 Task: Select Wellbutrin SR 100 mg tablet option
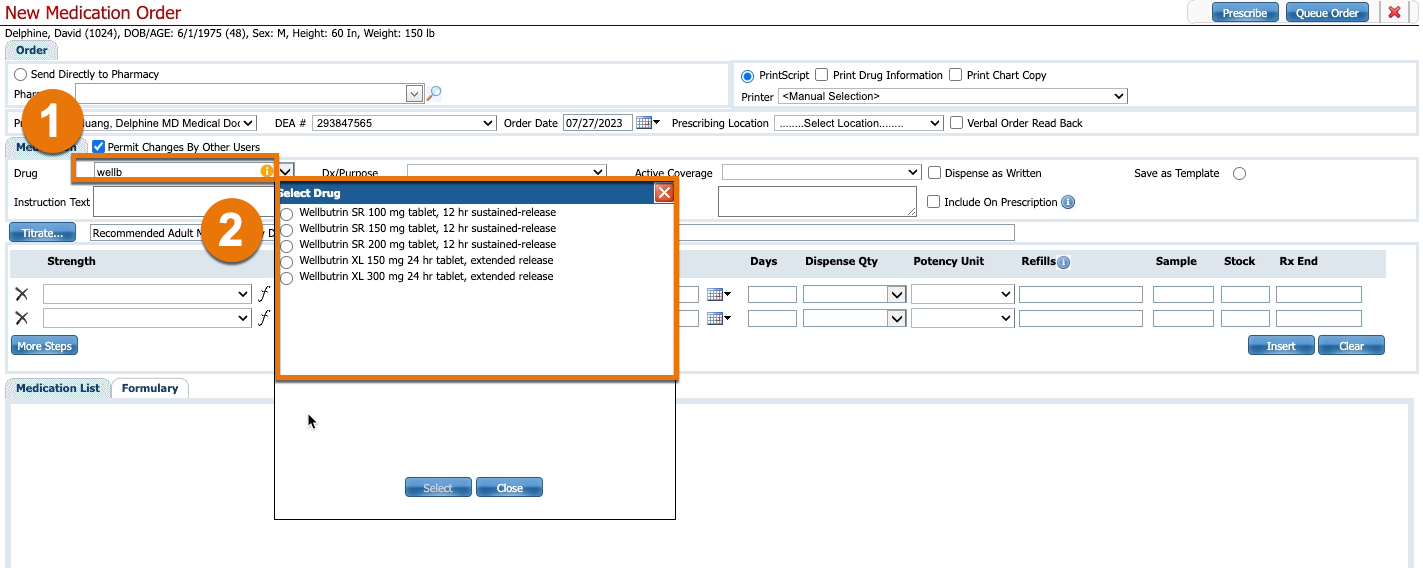tap(287, 214)
